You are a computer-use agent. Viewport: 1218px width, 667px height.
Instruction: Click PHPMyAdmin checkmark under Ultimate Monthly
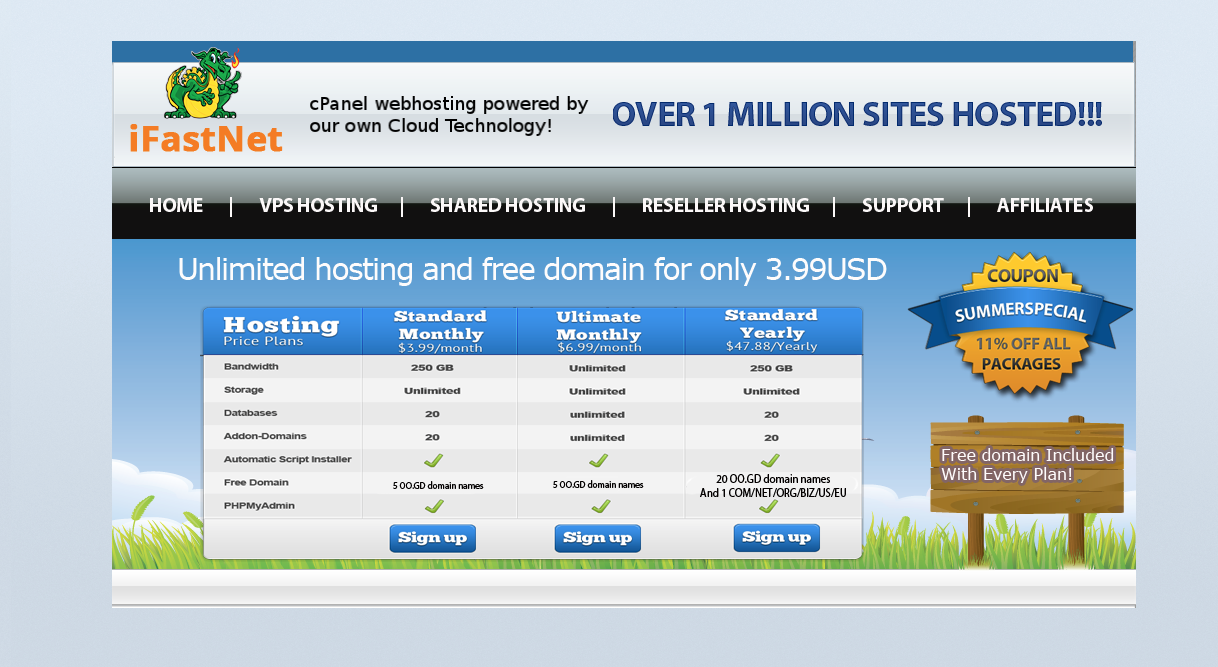[x=600, y=506]
